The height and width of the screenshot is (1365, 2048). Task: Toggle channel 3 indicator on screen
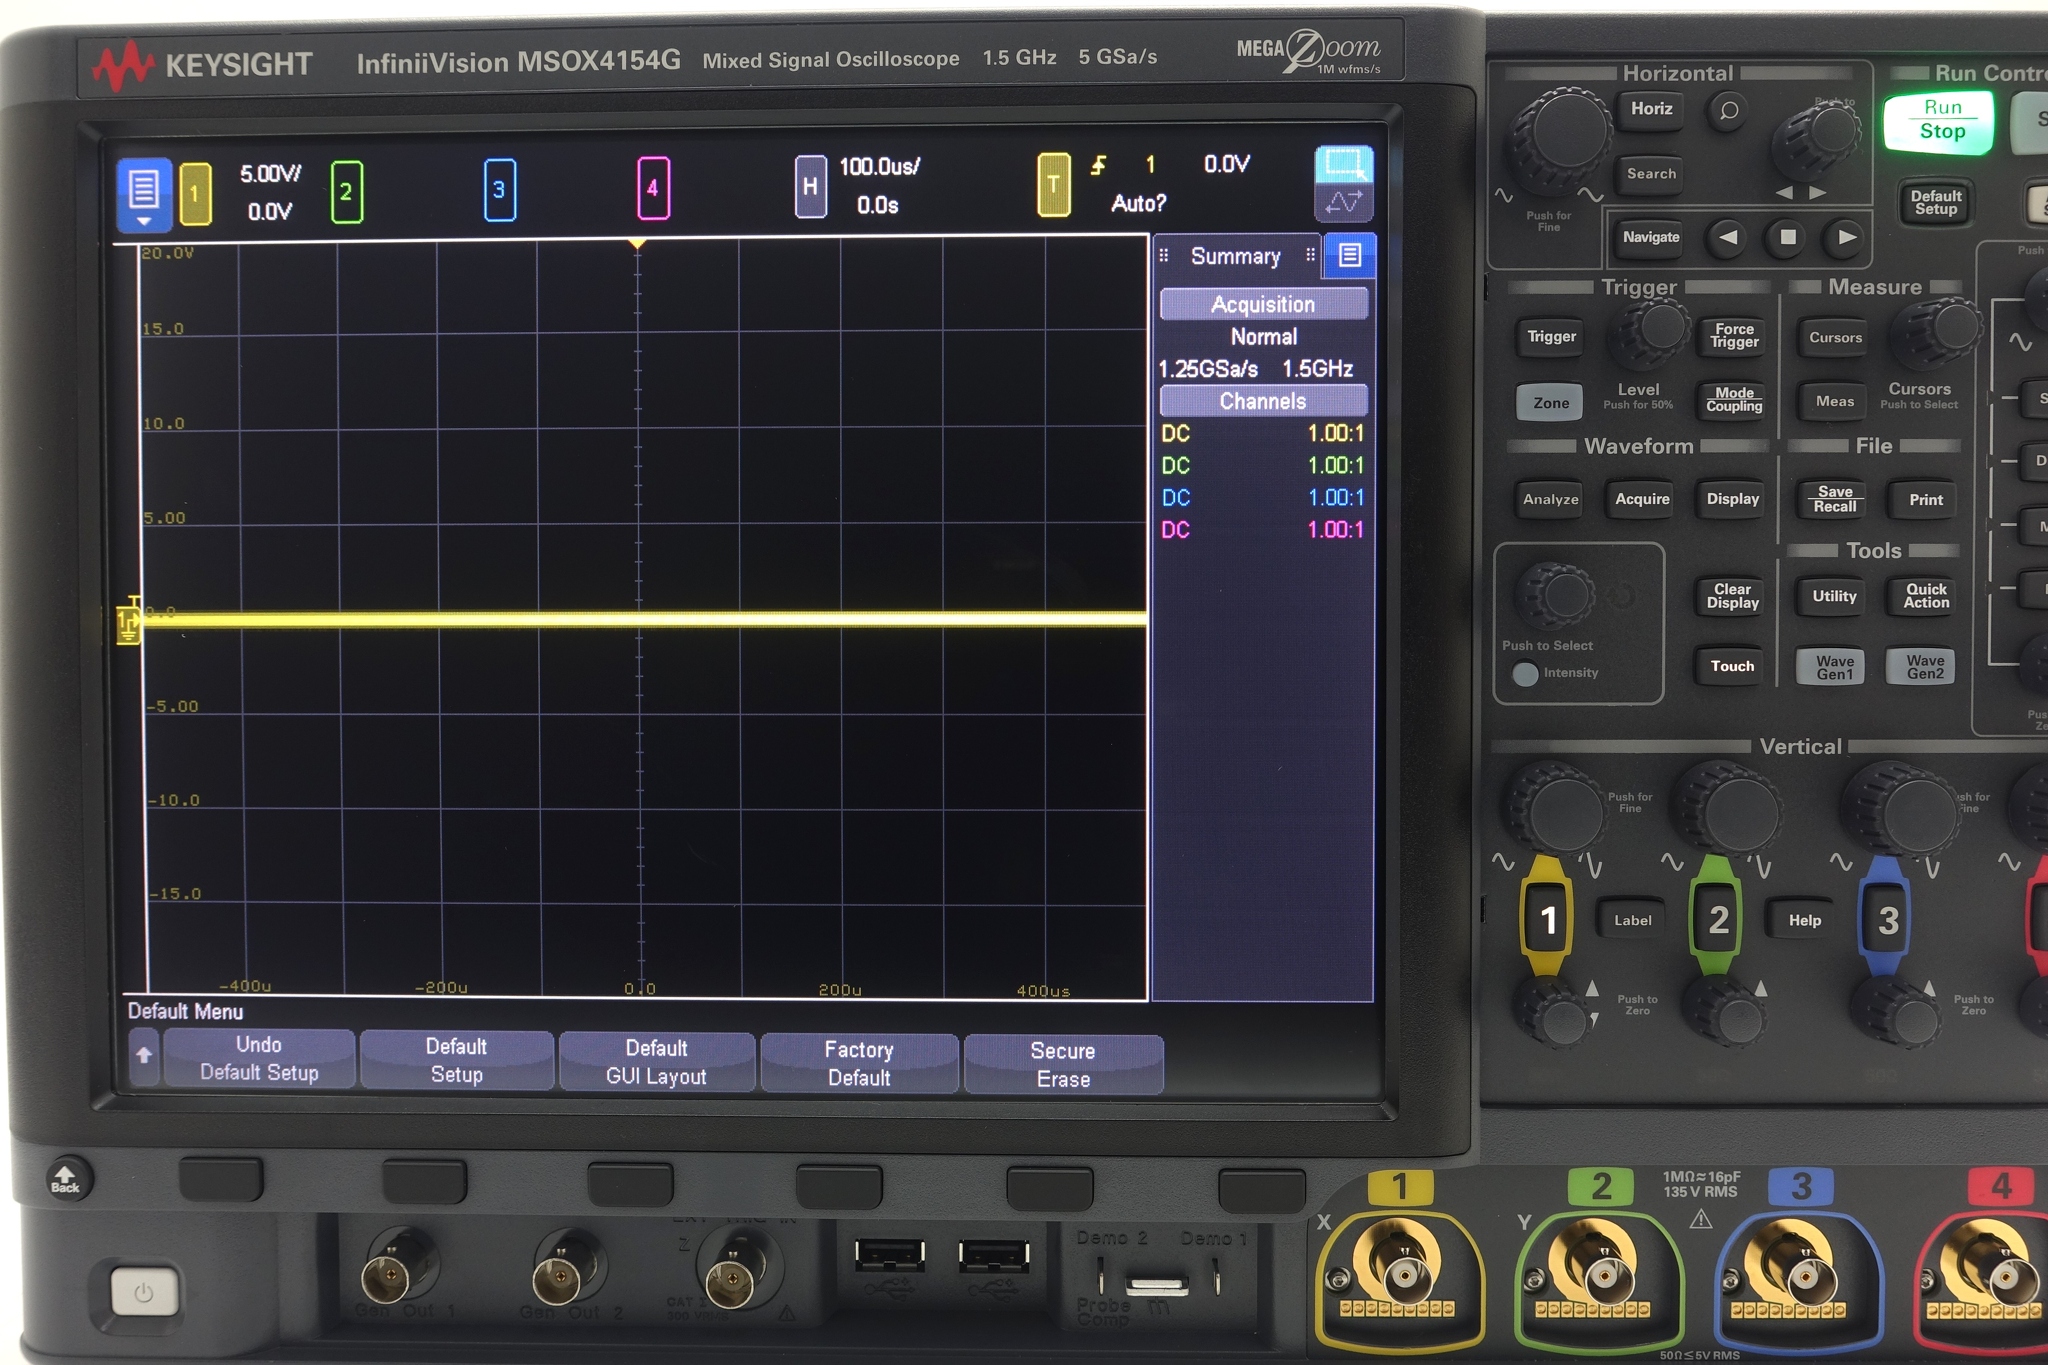click(499, 189)
